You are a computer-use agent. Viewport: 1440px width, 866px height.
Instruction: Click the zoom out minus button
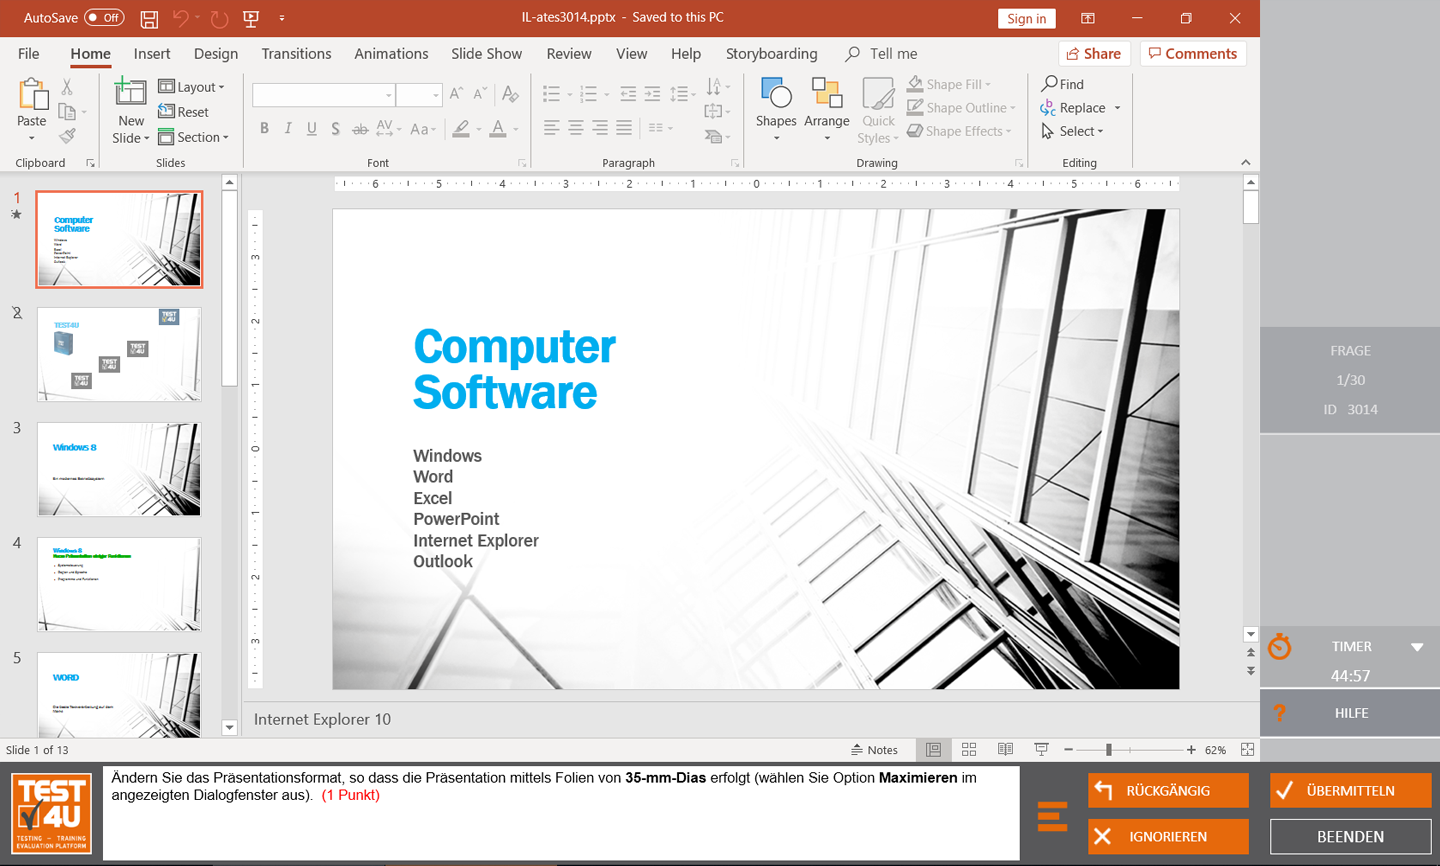1068,750
